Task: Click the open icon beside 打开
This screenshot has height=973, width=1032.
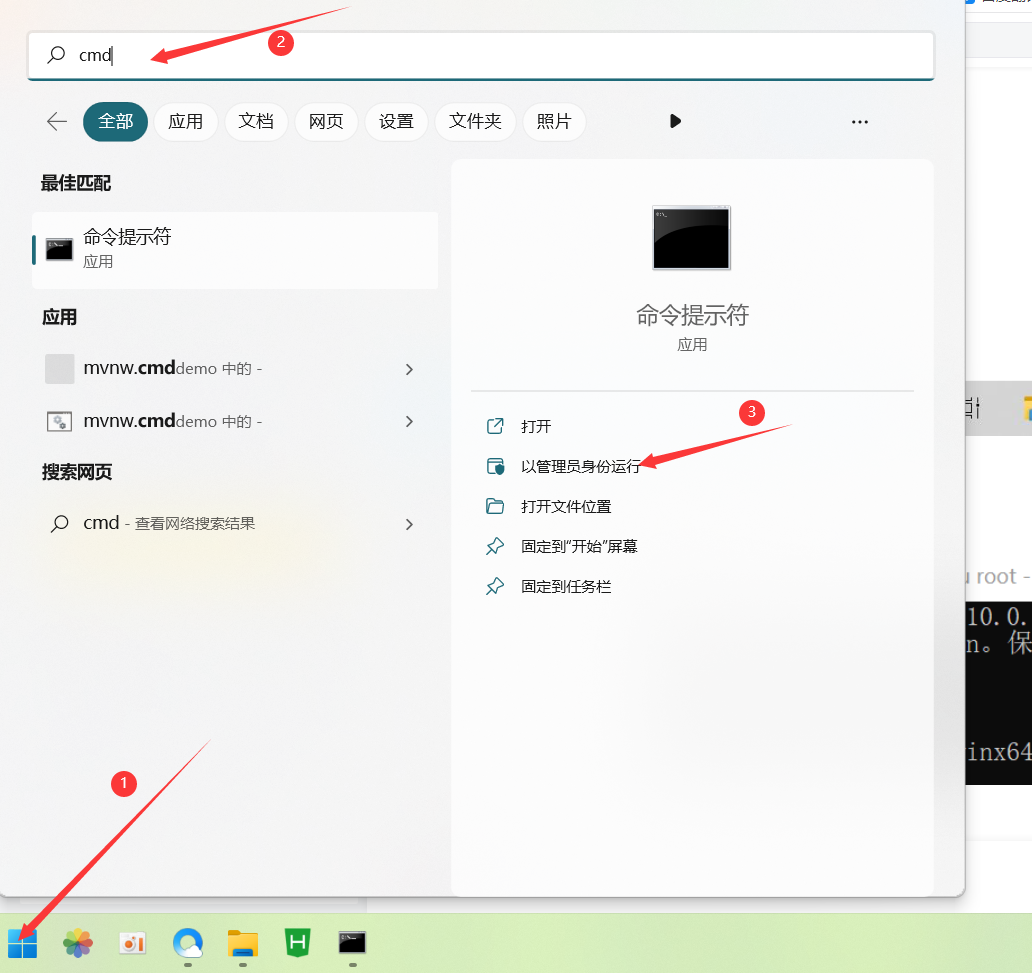Action: 495,426
